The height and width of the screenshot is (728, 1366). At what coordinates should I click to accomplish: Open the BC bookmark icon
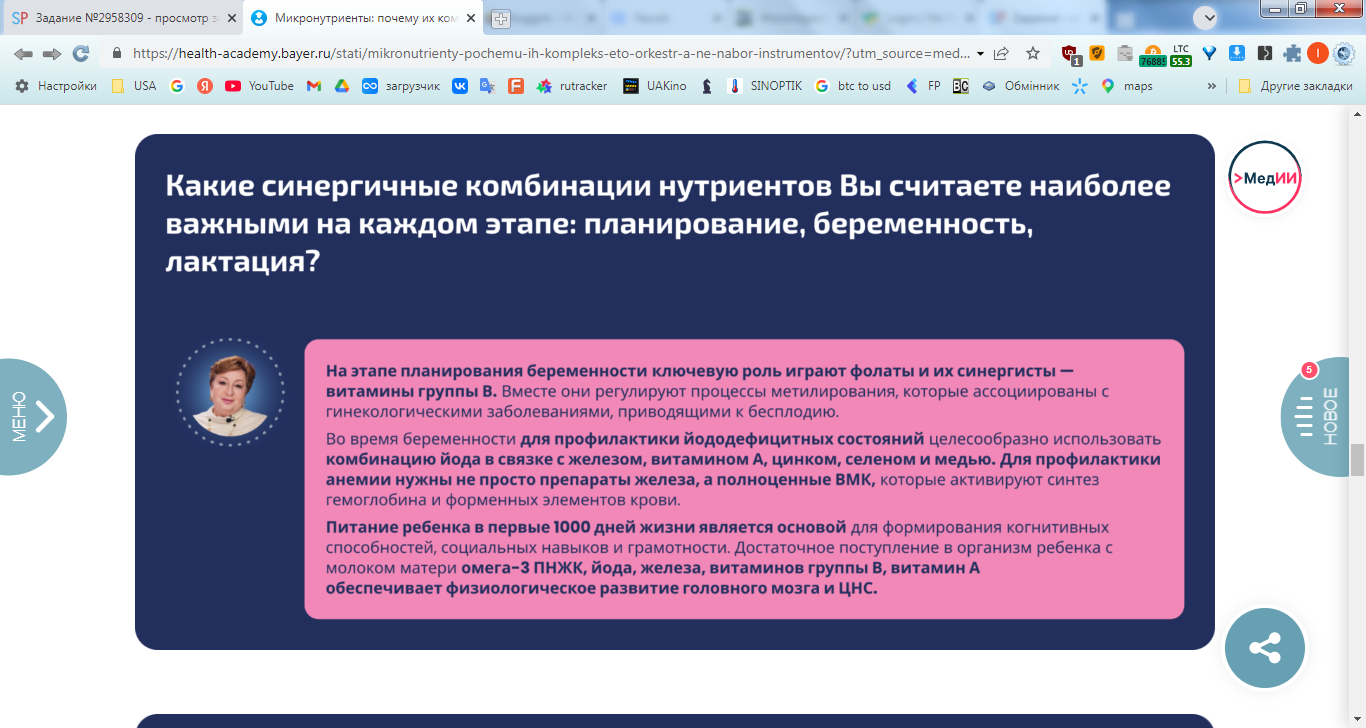(960, 86)
